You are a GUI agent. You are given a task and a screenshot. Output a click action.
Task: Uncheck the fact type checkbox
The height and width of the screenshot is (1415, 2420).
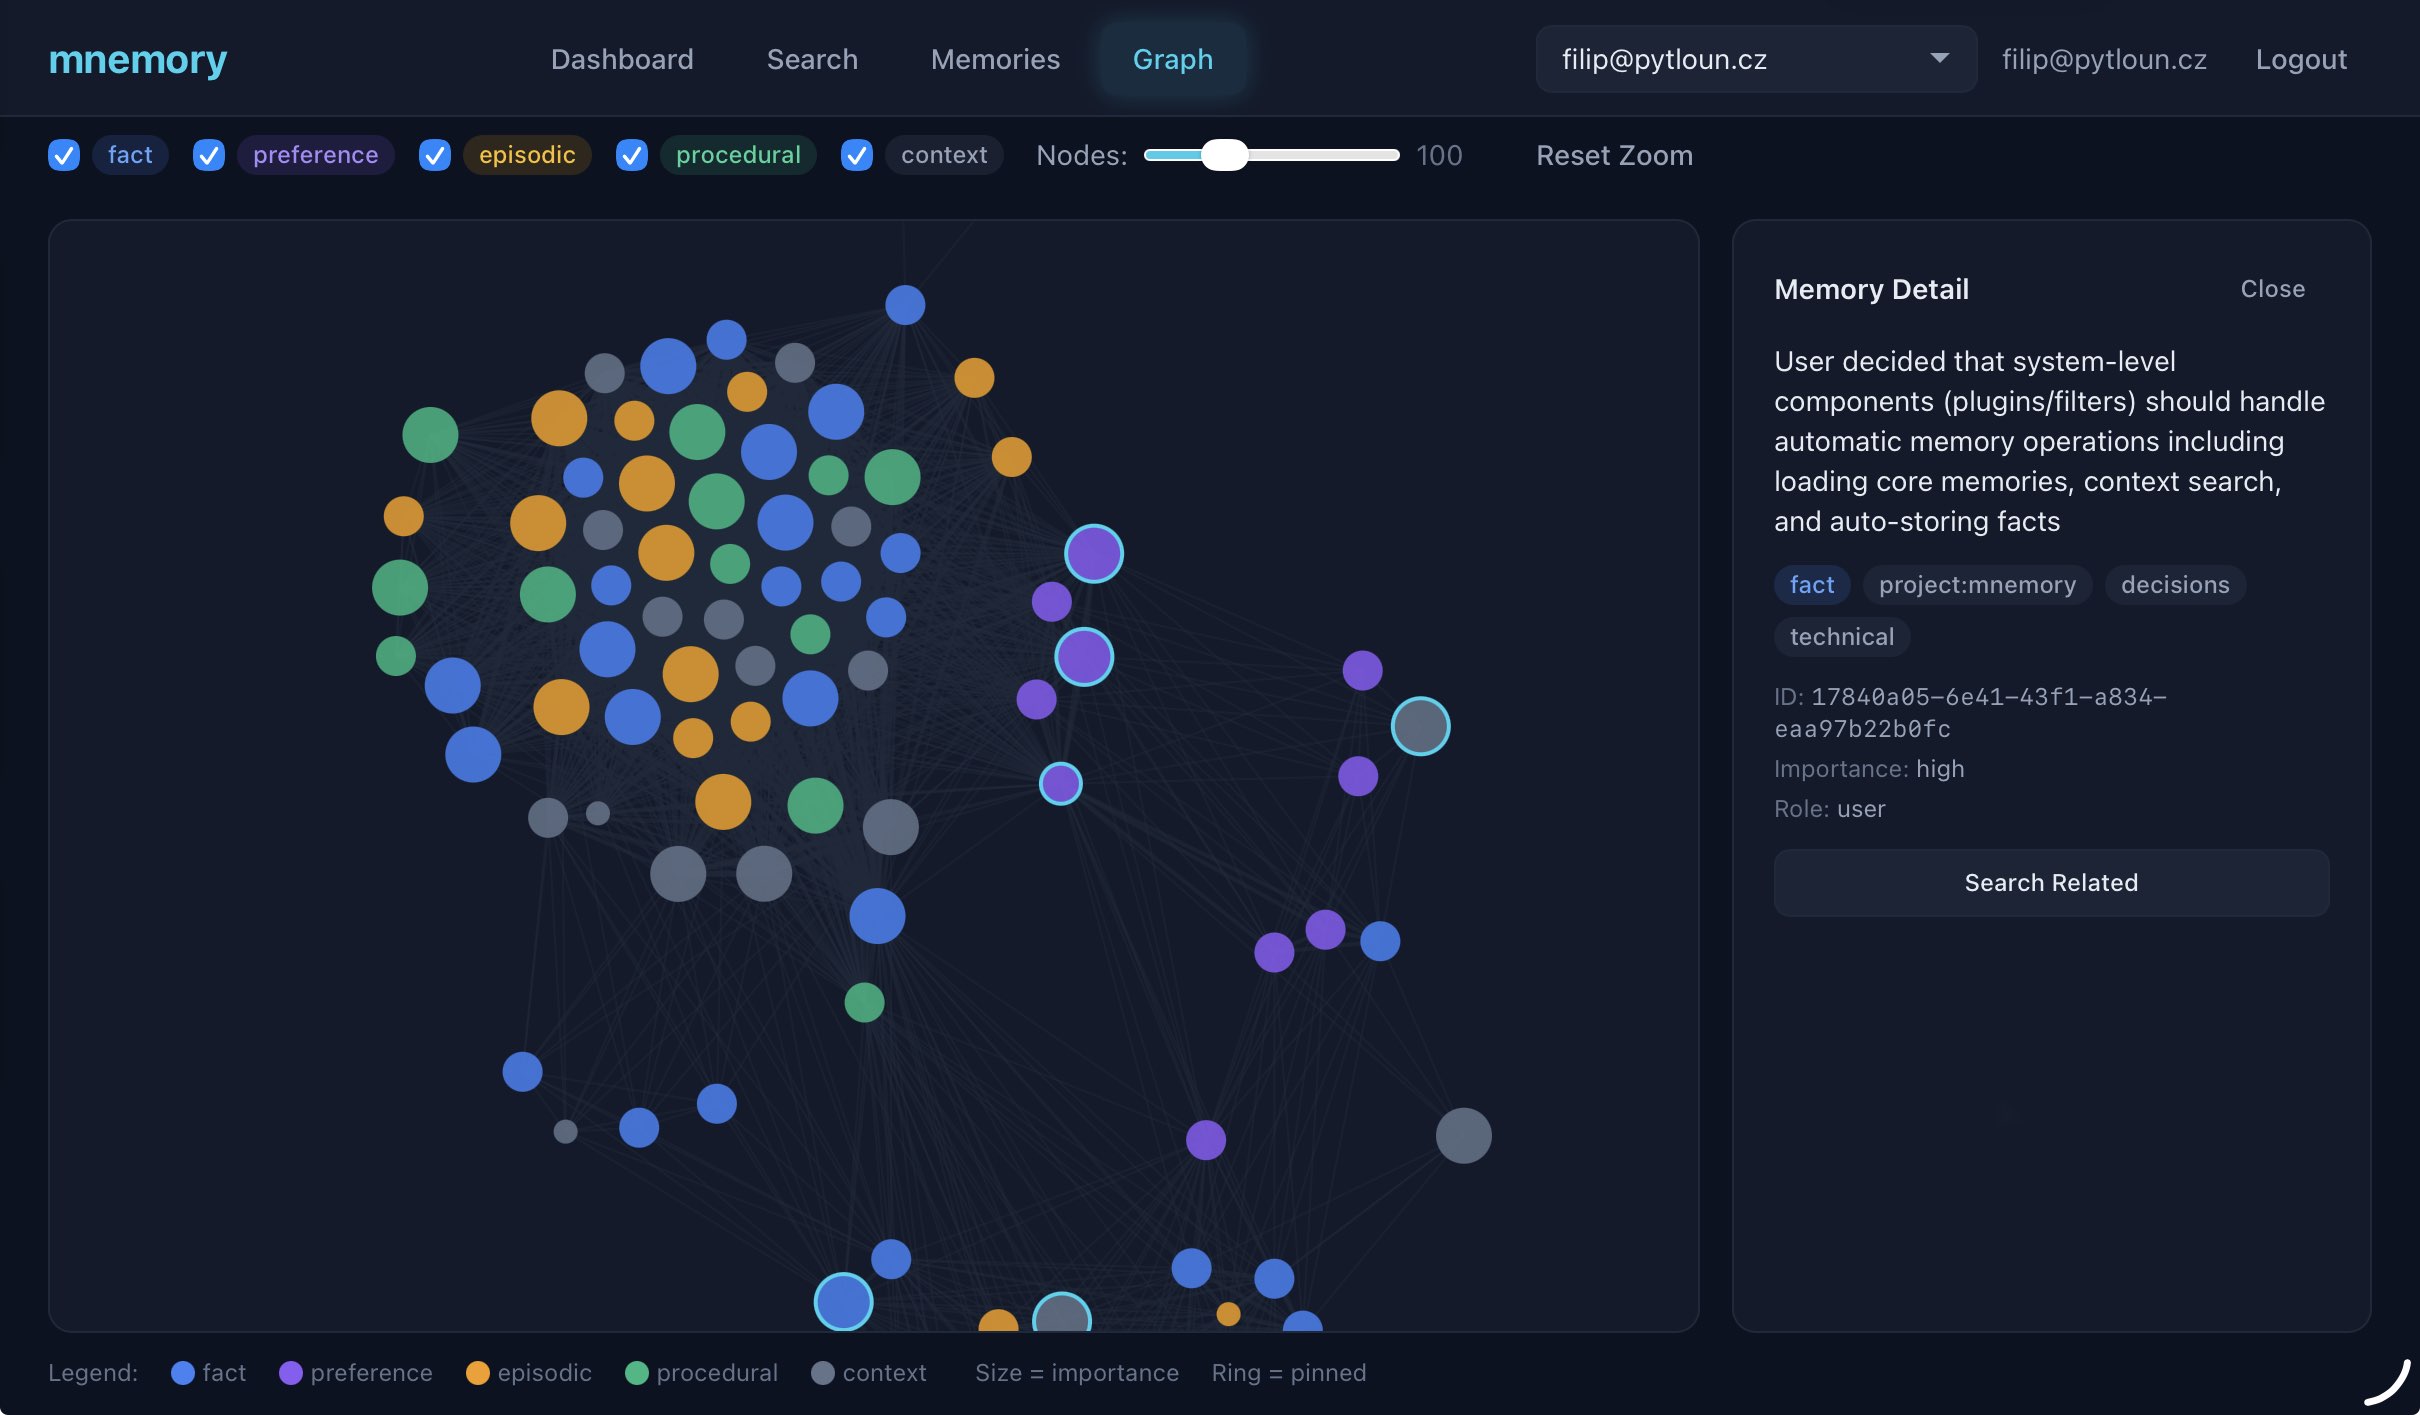coord(64,155)
